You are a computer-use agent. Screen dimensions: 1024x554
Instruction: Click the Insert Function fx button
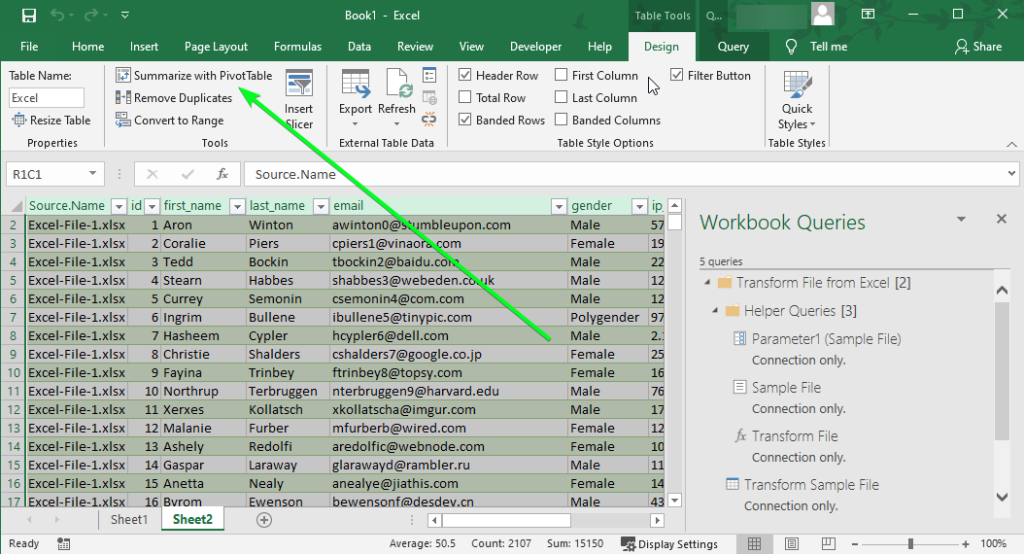point(222,174)
